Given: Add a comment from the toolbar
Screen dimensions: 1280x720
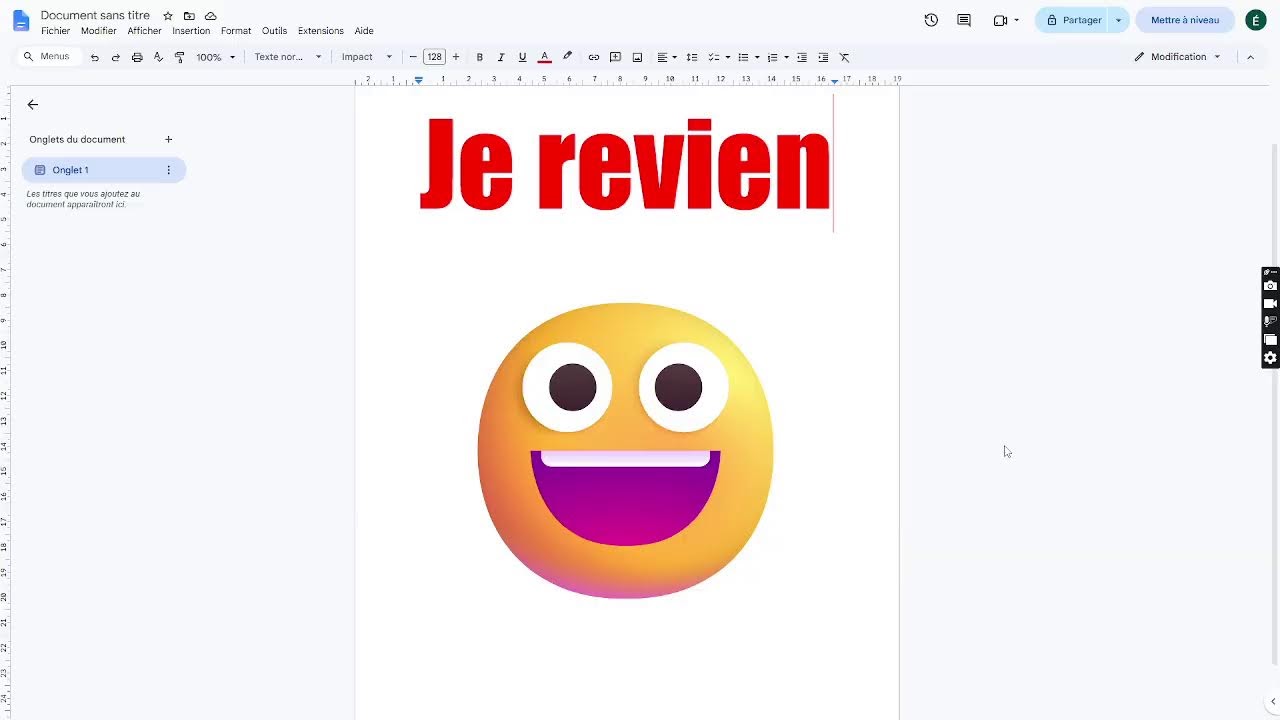Looking at the screenshot, I should pos(615,57).
